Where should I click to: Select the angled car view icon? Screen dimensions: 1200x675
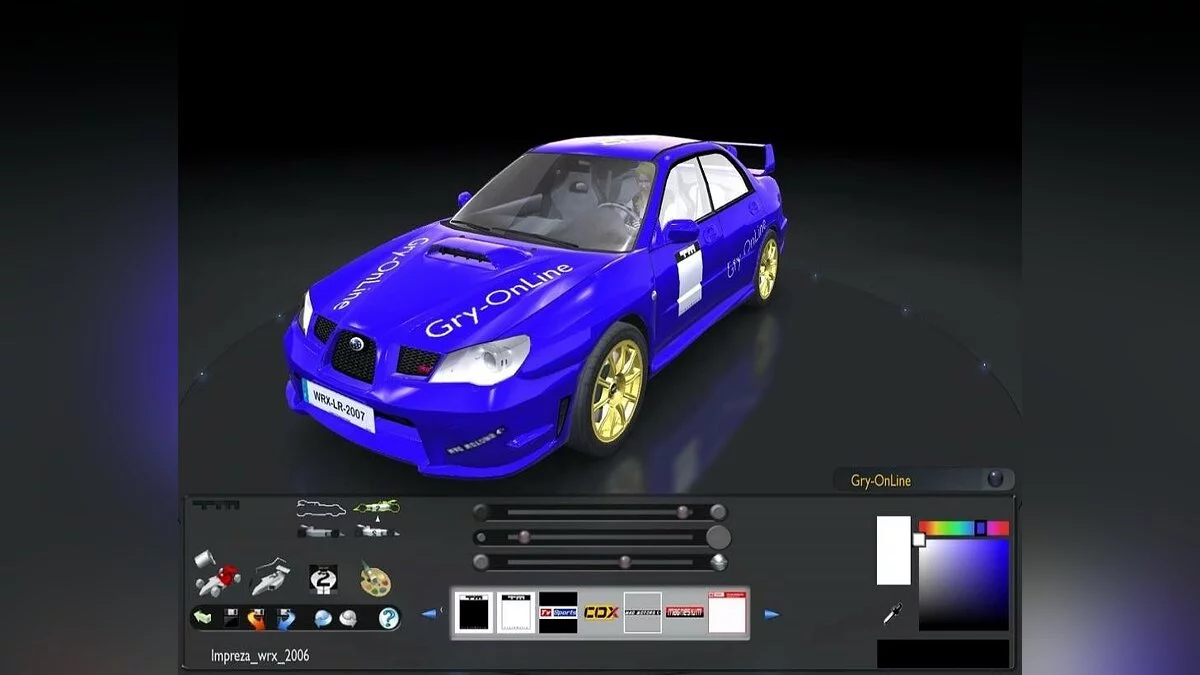point(376,530)
